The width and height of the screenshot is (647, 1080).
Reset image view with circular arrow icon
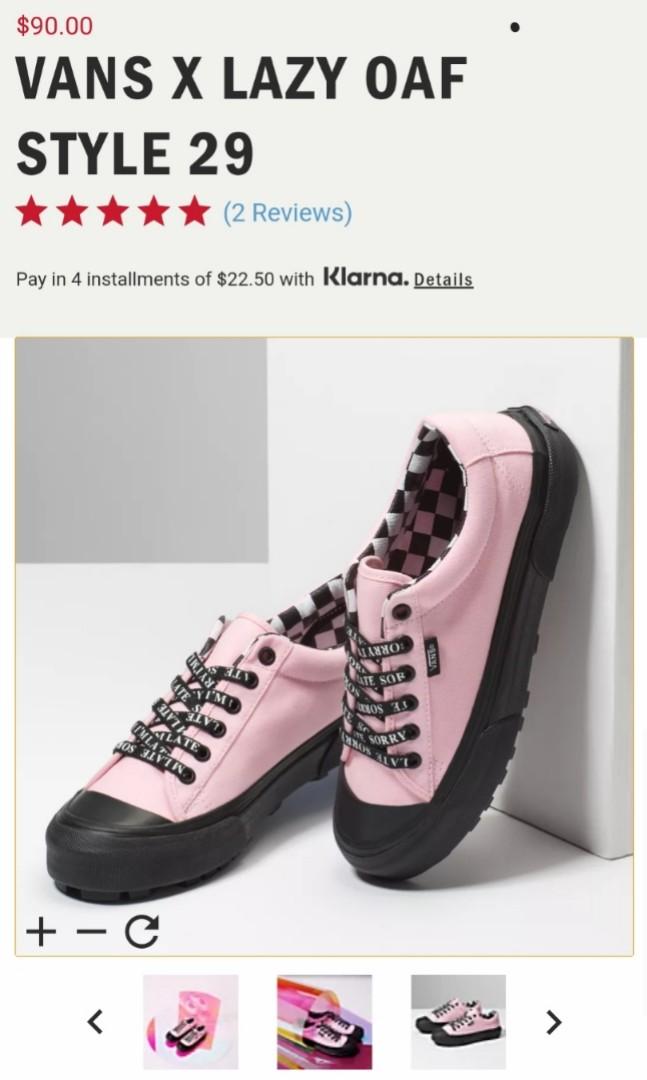[142, 932]
